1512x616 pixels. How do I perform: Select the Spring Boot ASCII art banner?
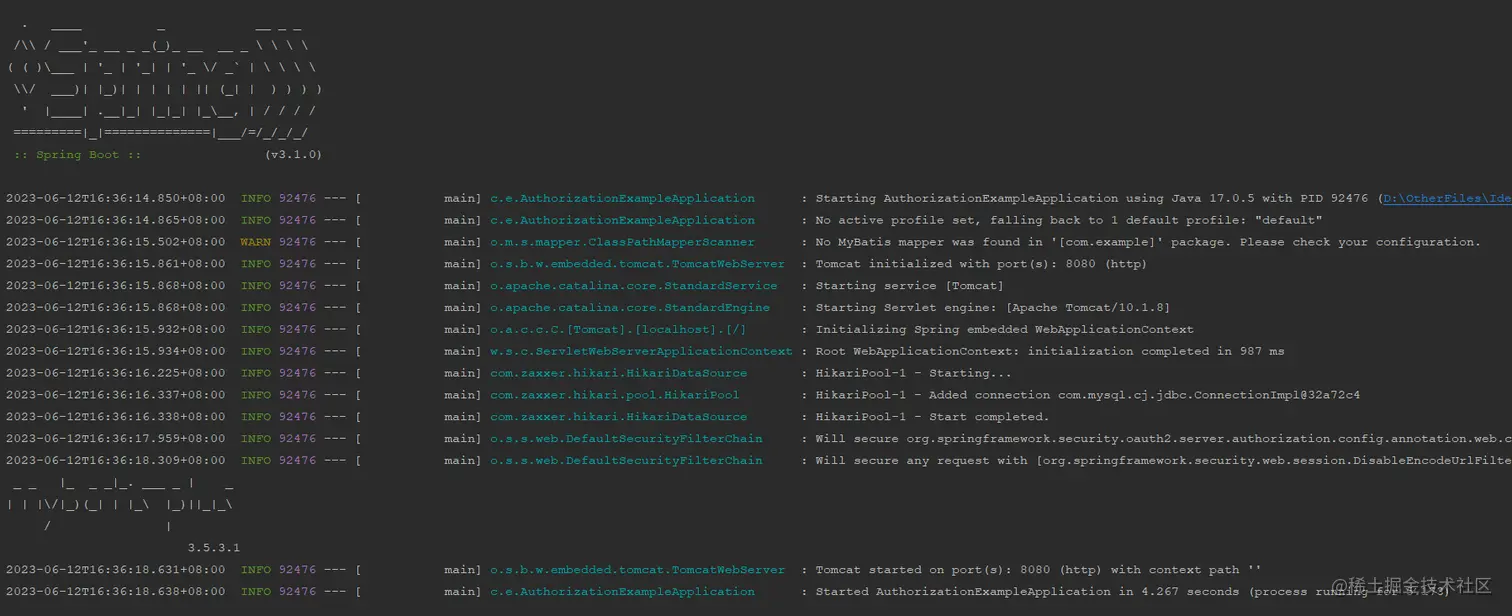click(160, 75)
